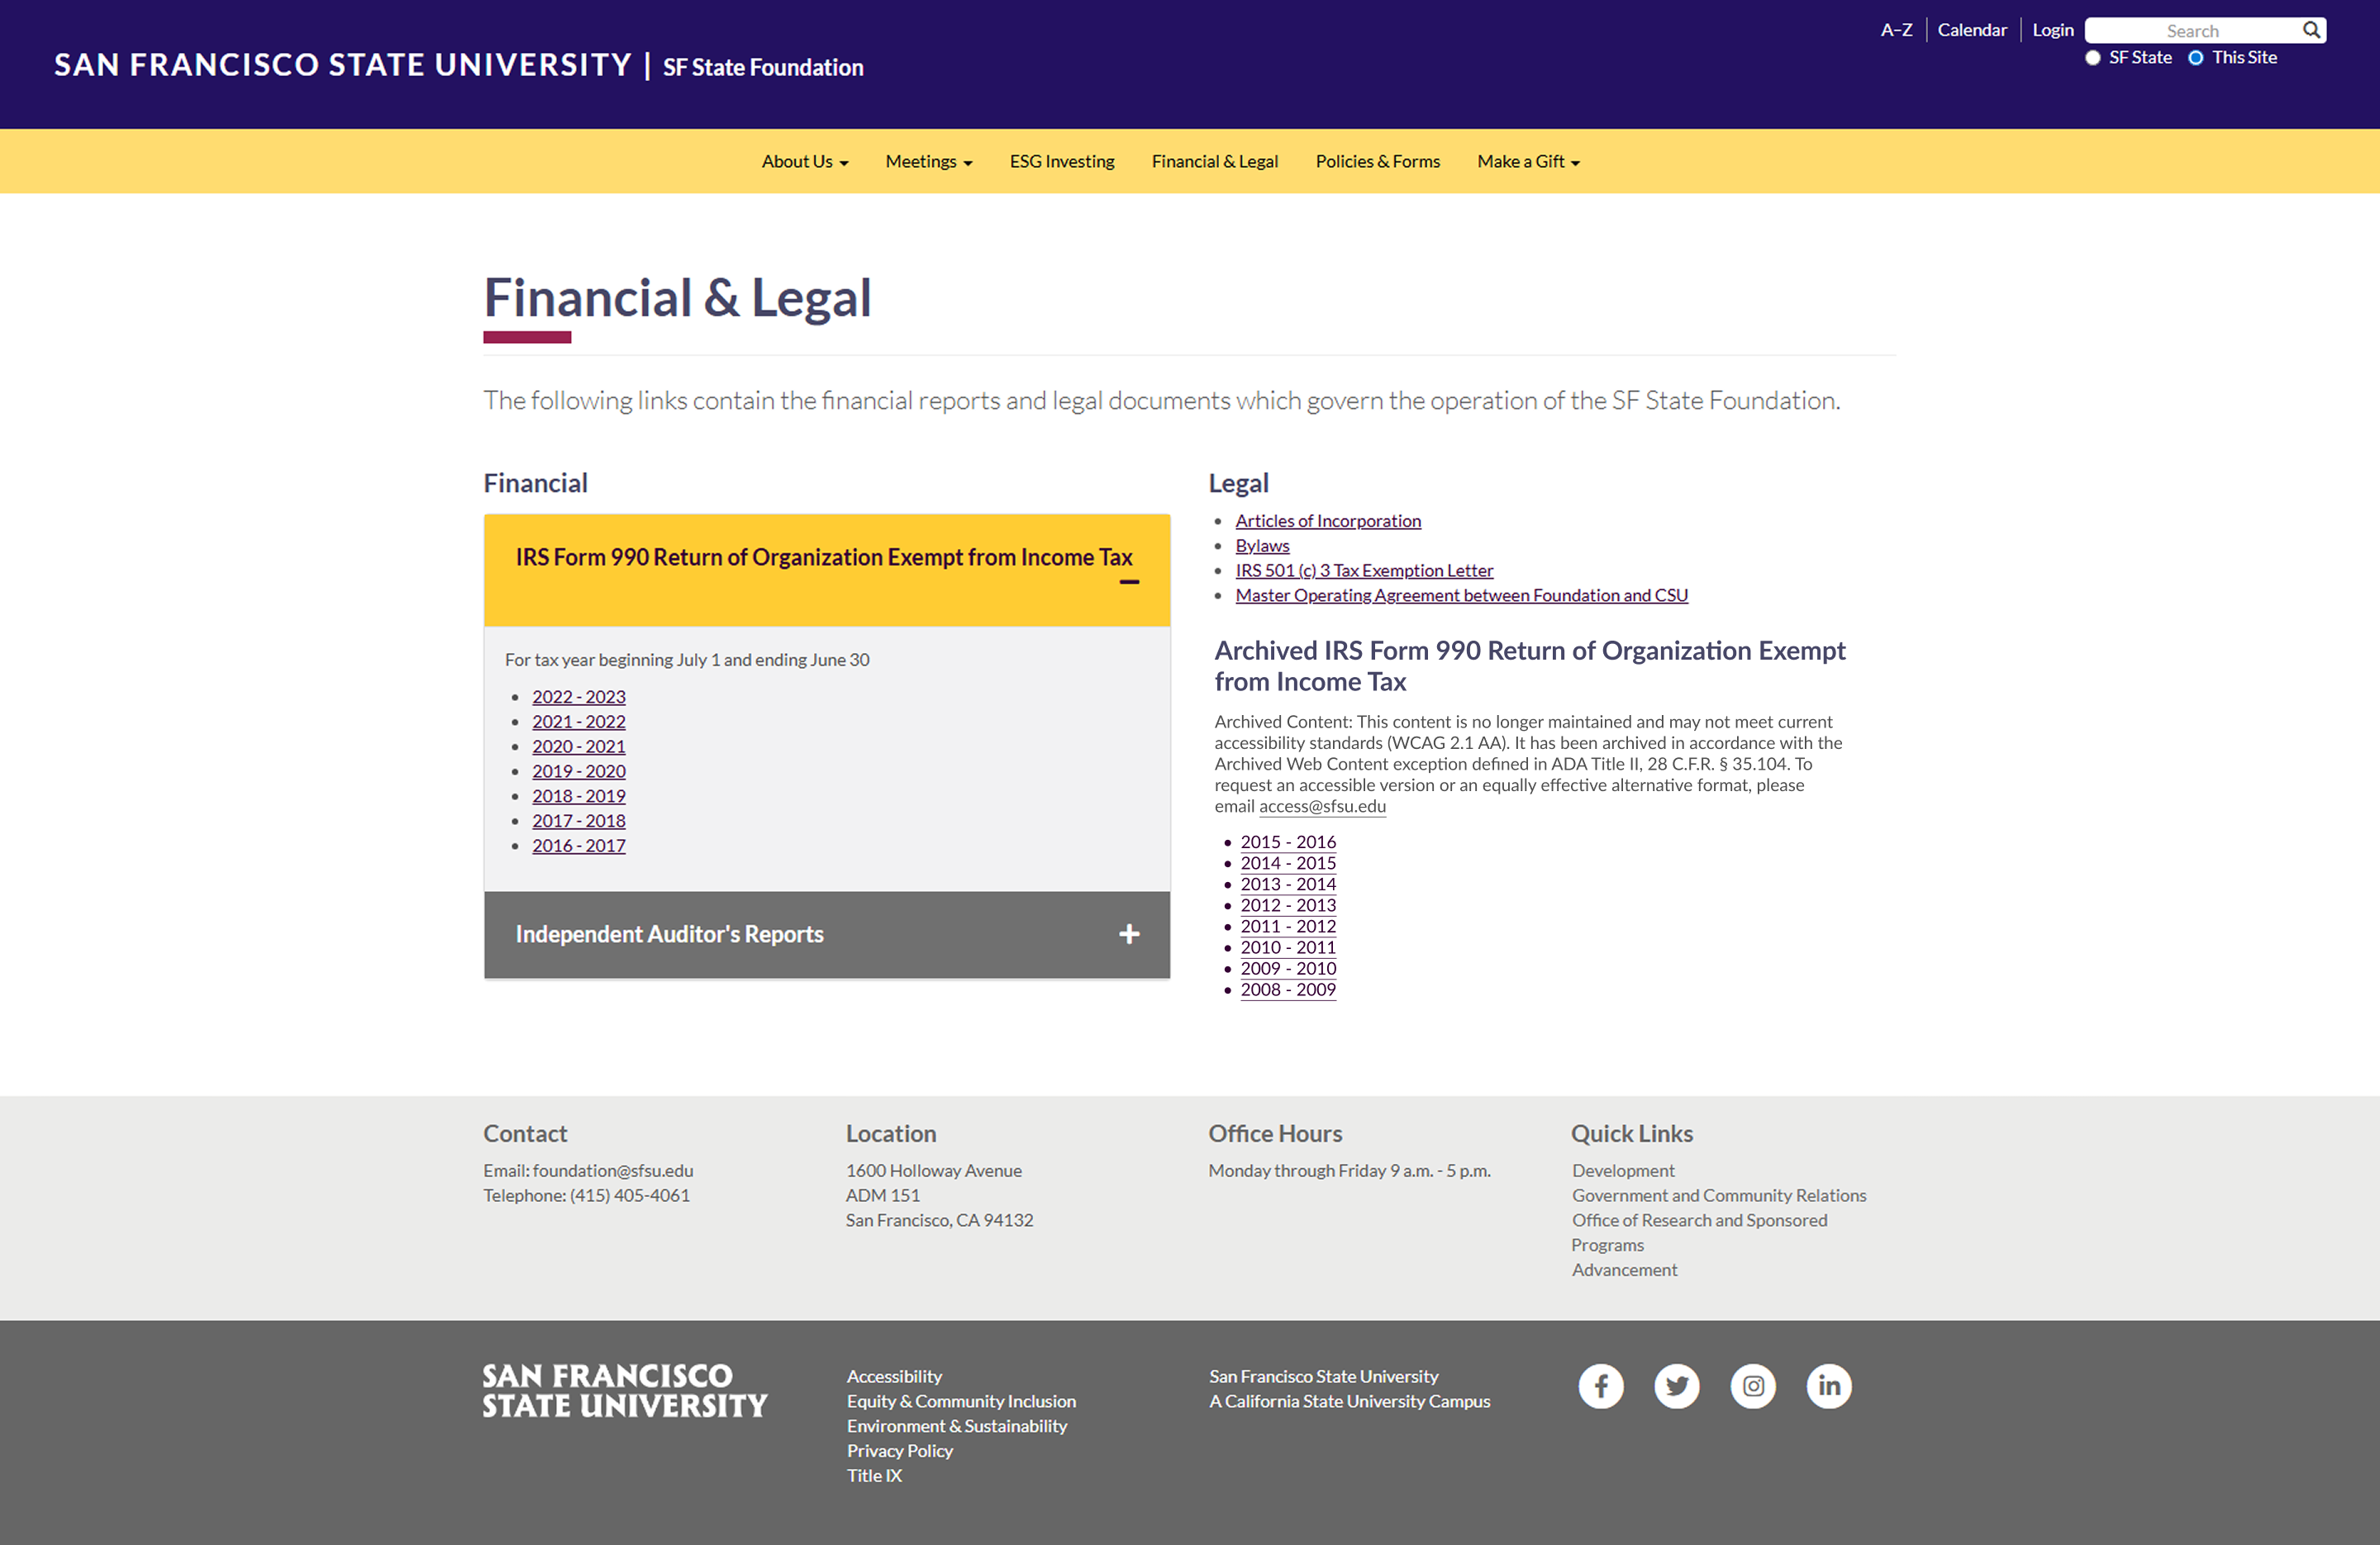Open the Master Operating Agreement link

(1462, 595)
